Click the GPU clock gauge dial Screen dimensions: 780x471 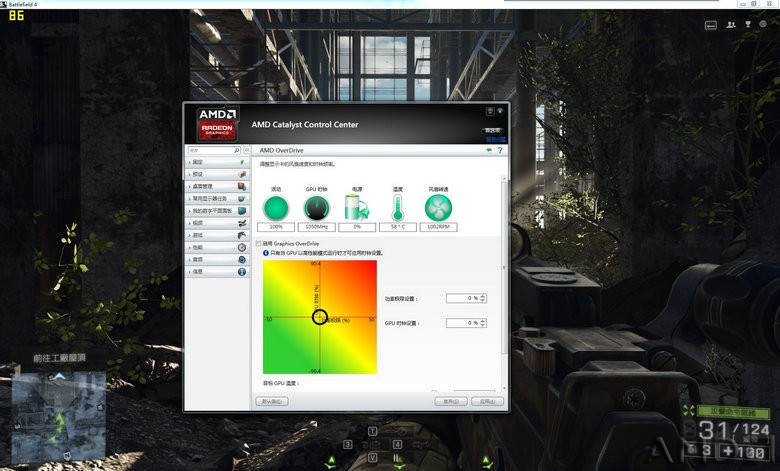[x=316, y=208]
